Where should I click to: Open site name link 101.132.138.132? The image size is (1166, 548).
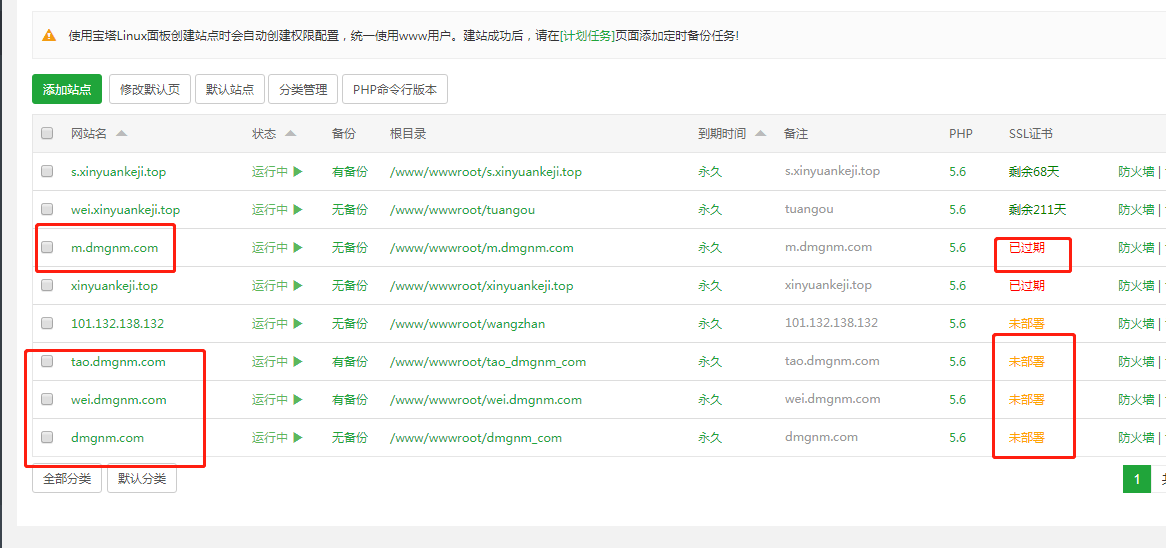click(x=117, y=323)
